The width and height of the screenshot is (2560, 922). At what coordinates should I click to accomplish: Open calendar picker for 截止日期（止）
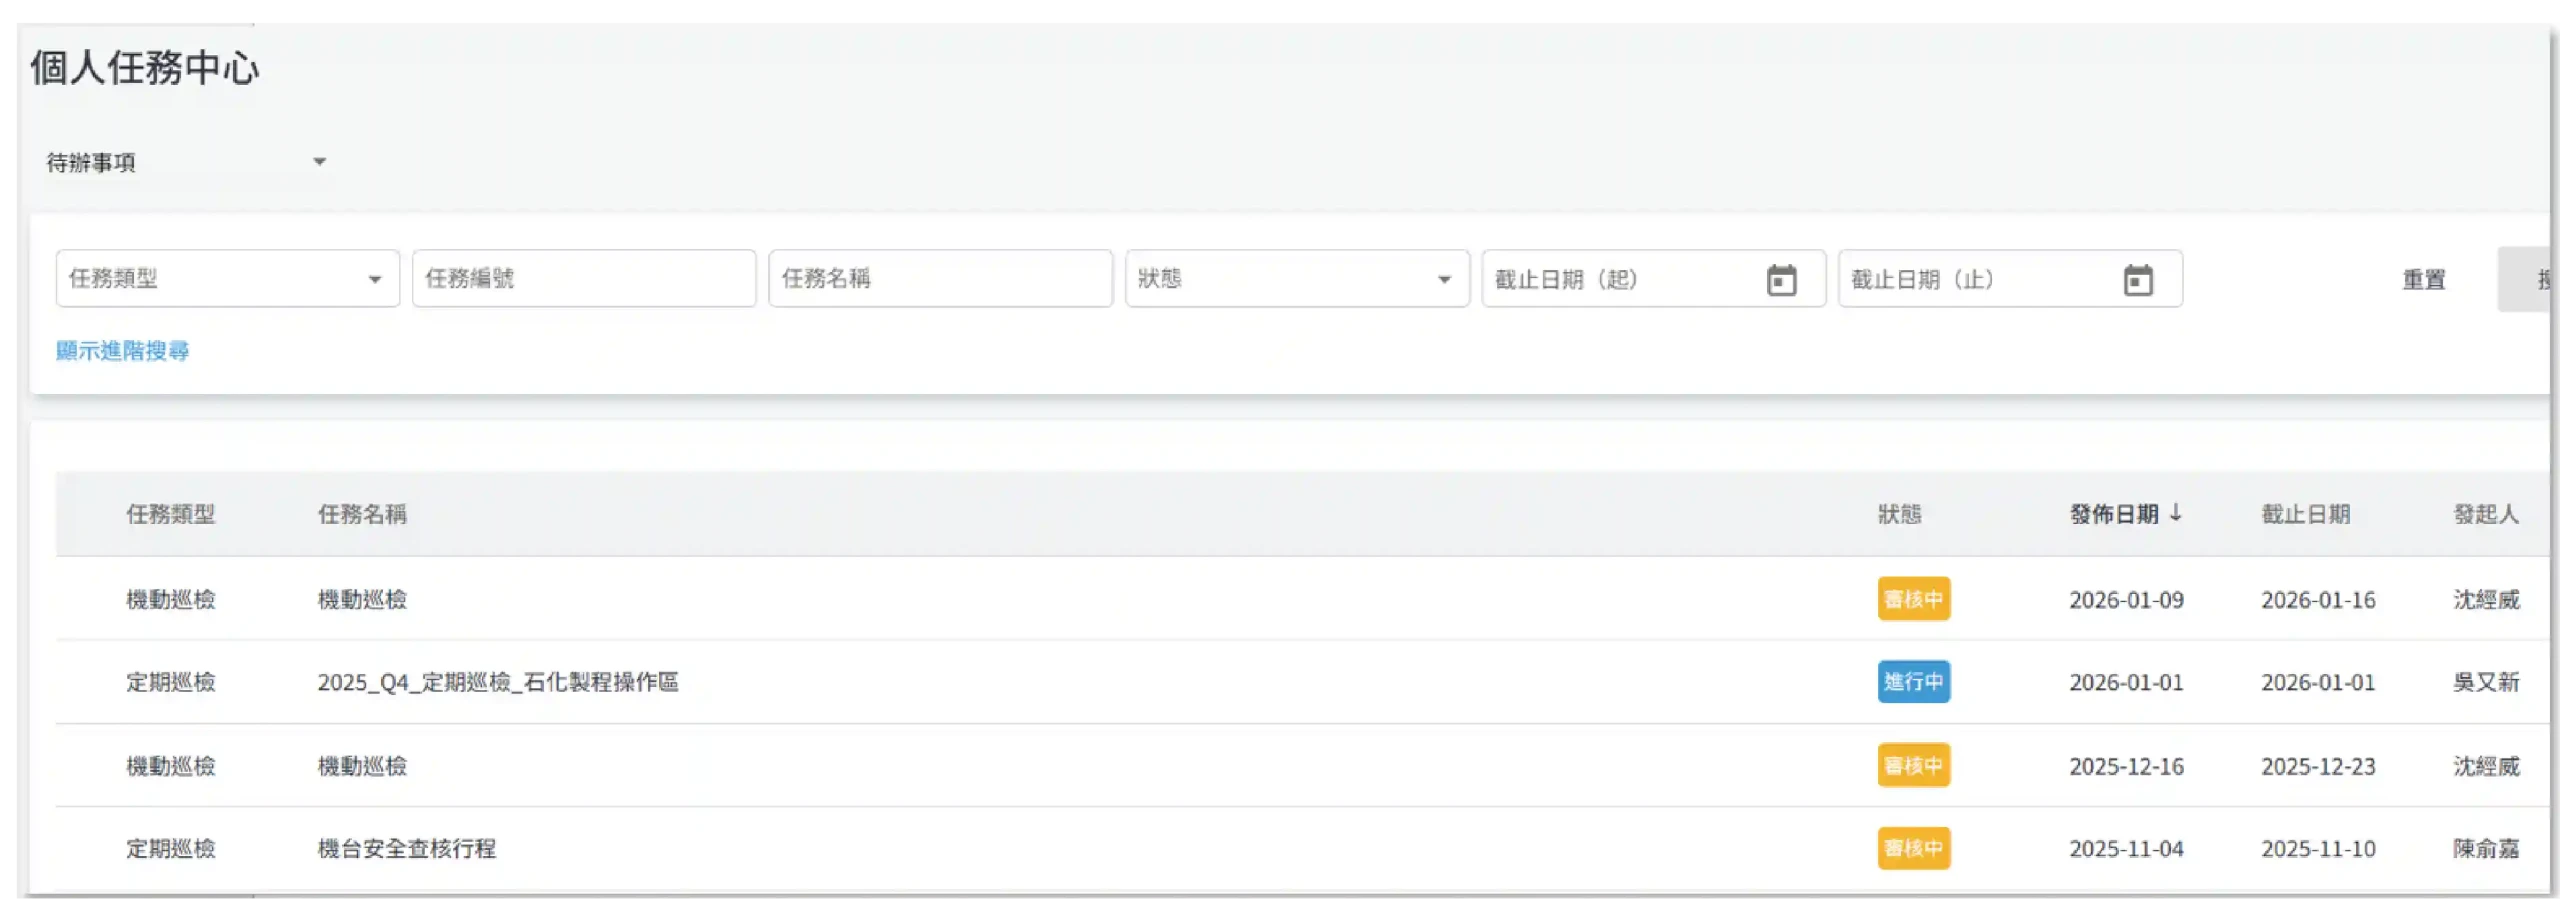(2137, 280)
